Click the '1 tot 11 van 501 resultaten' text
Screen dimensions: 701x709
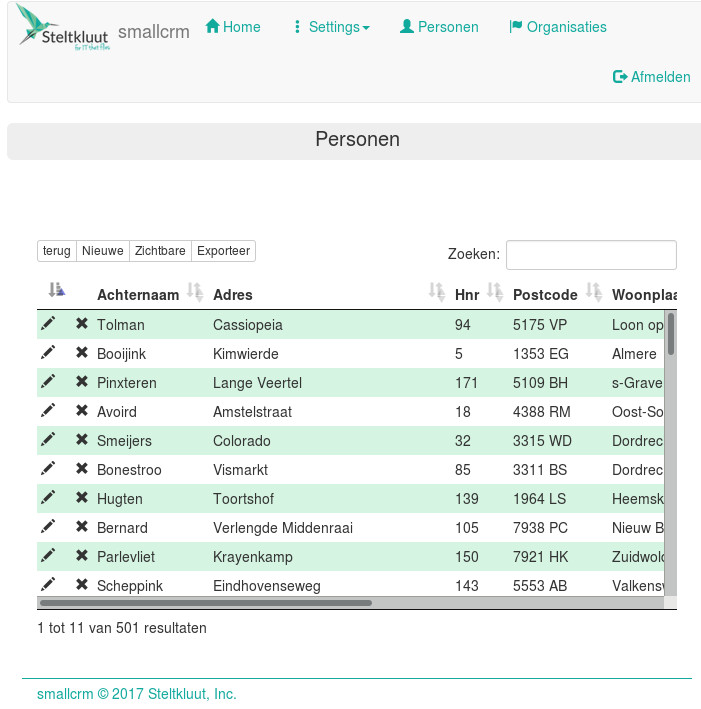pyautogui.click(x=122, y=628)
